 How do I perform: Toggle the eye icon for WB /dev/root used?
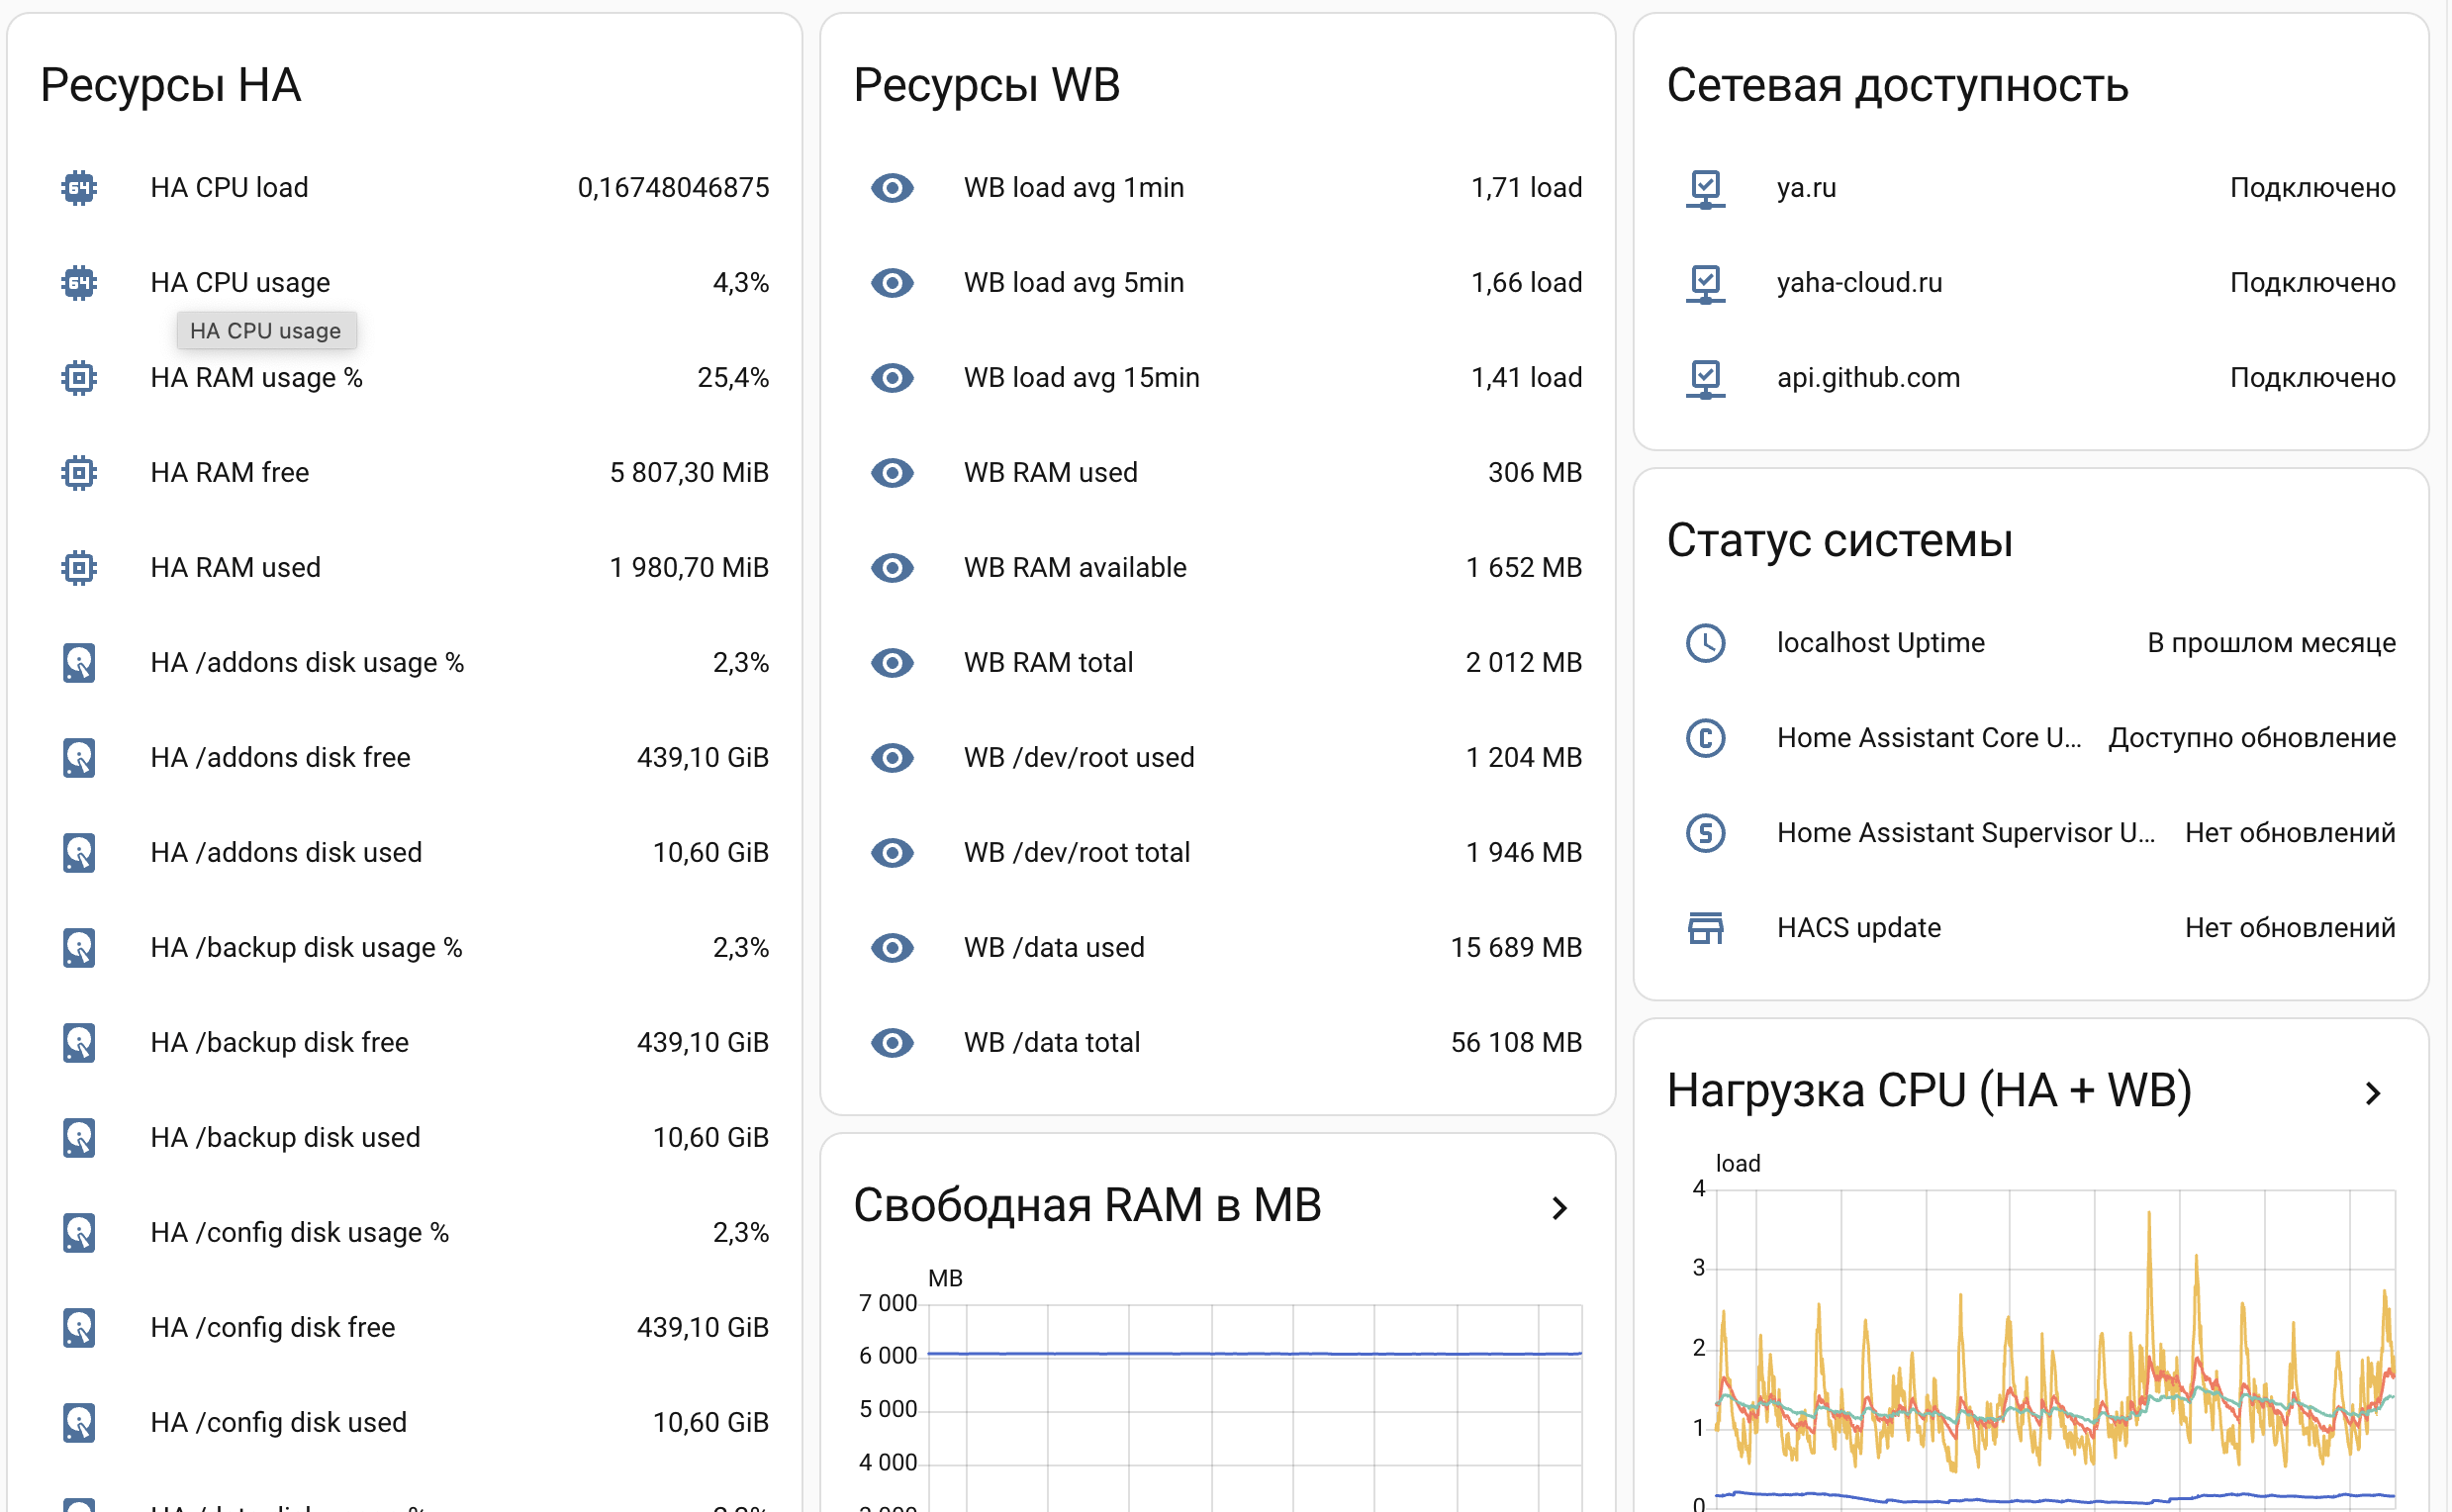pos(892,757)
